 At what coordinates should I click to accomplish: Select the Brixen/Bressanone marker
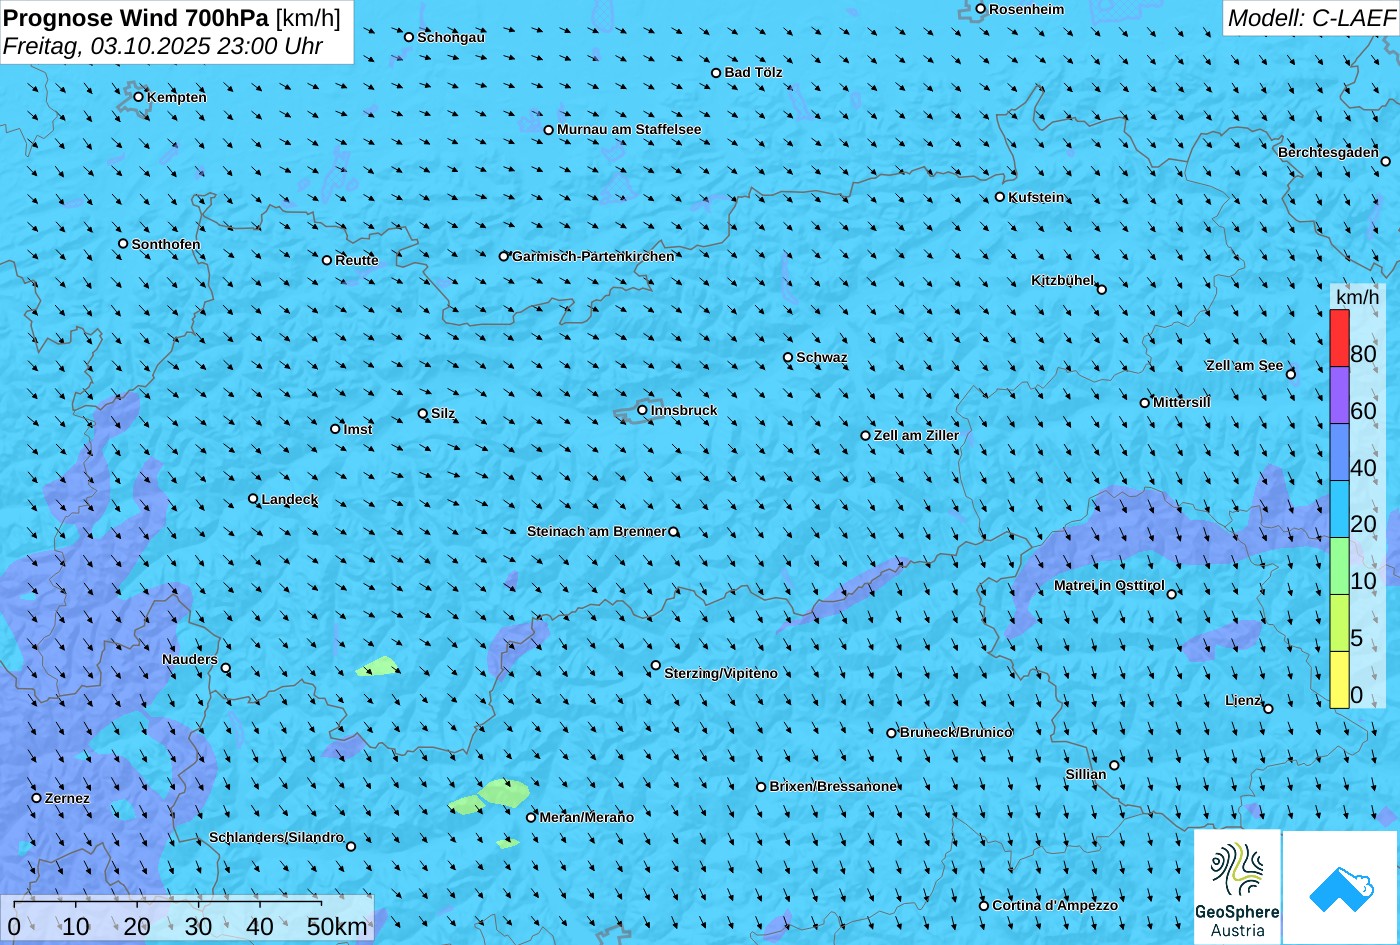[761, 787]
